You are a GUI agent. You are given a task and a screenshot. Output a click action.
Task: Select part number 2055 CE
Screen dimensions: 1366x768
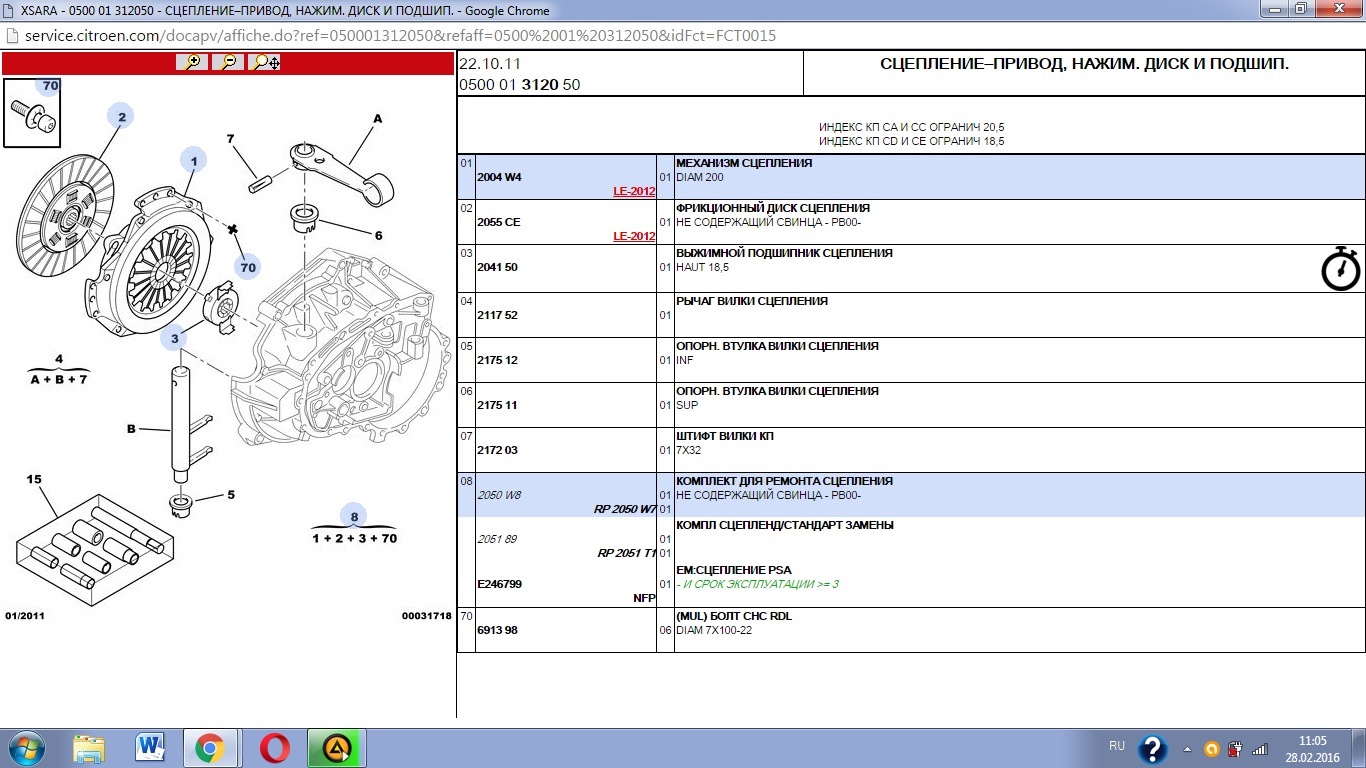tap(499, 222)
